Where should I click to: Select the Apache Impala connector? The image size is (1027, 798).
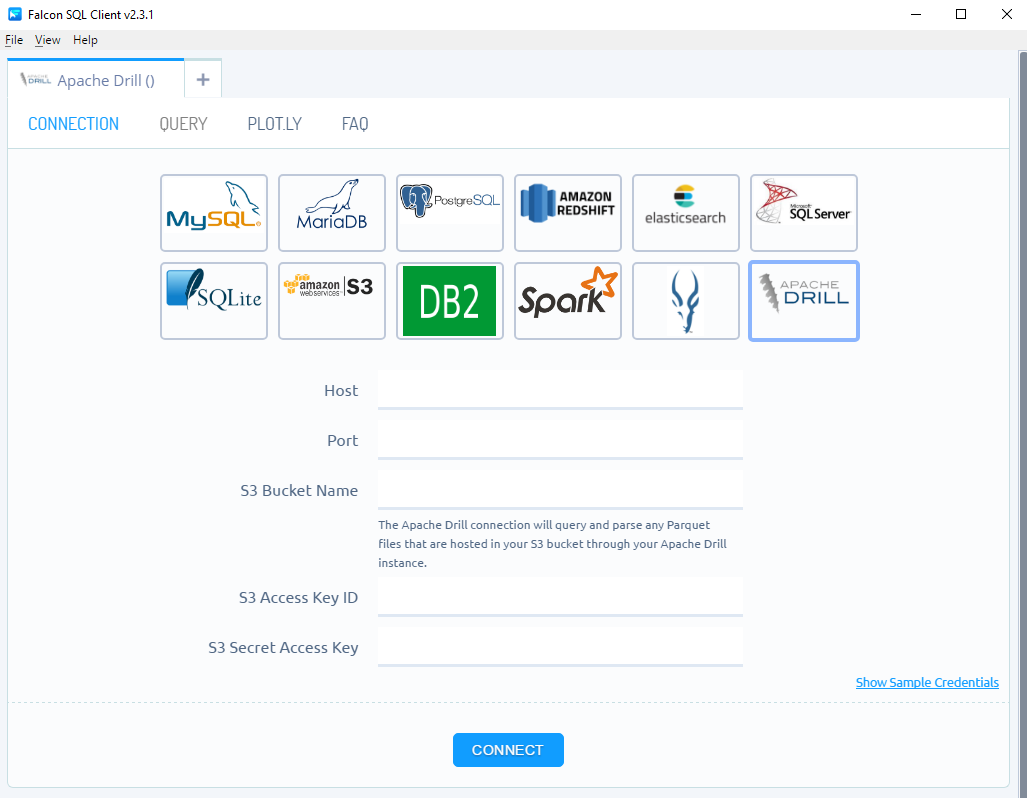coord(685,301)
